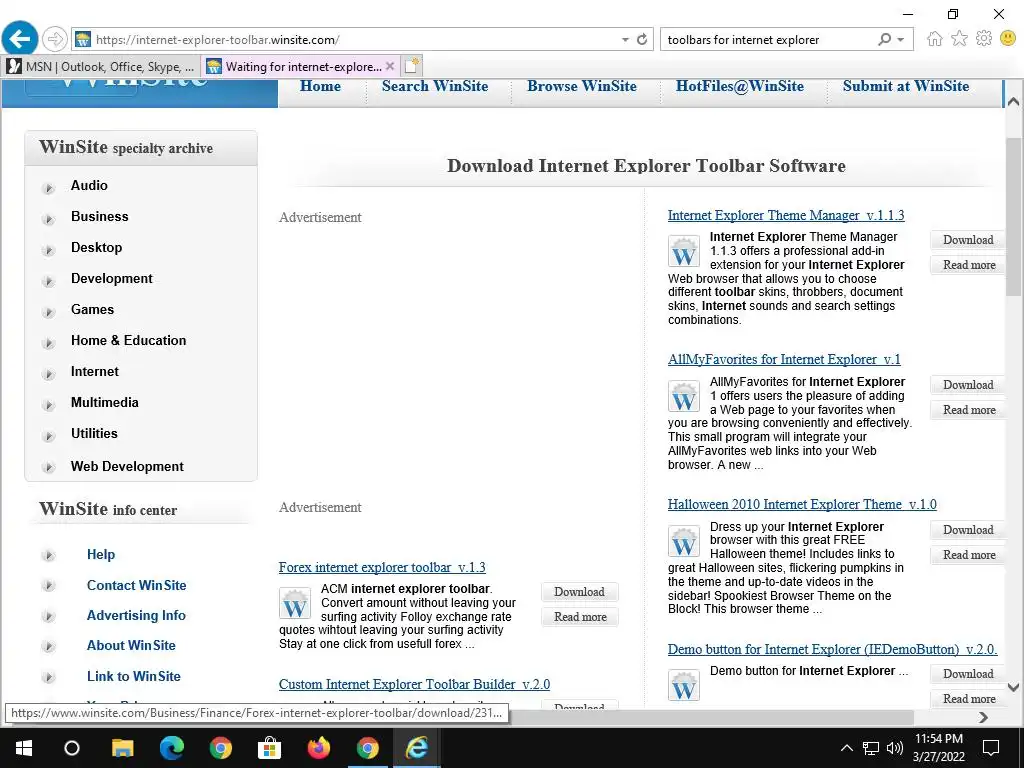The image size is (1024, 768).
Task: Open Internet Explorer Theme Manager v.1.1.3 link
Action: [786, 215]
